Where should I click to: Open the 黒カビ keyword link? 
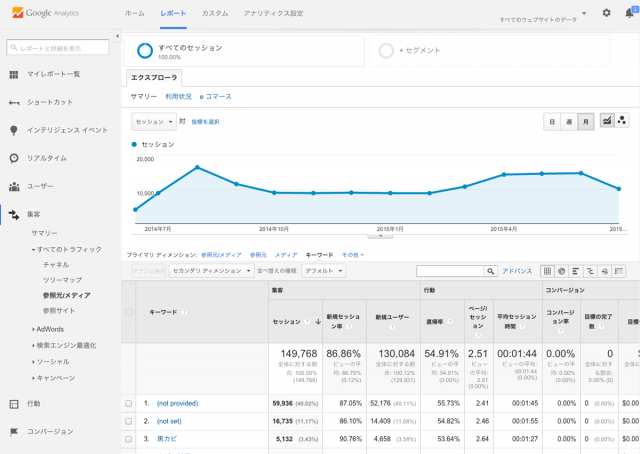pyautogui.click(x=167, y=439)
